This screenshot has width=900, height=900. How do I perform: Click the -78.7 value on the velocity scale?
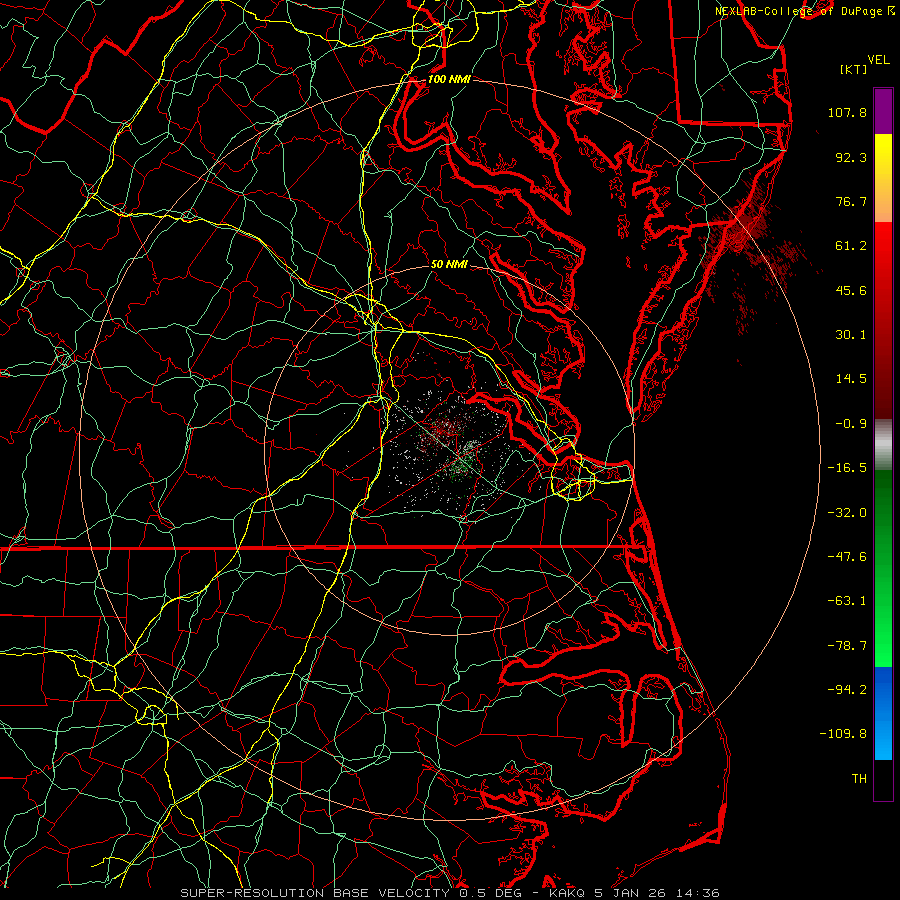click(847, 646)
